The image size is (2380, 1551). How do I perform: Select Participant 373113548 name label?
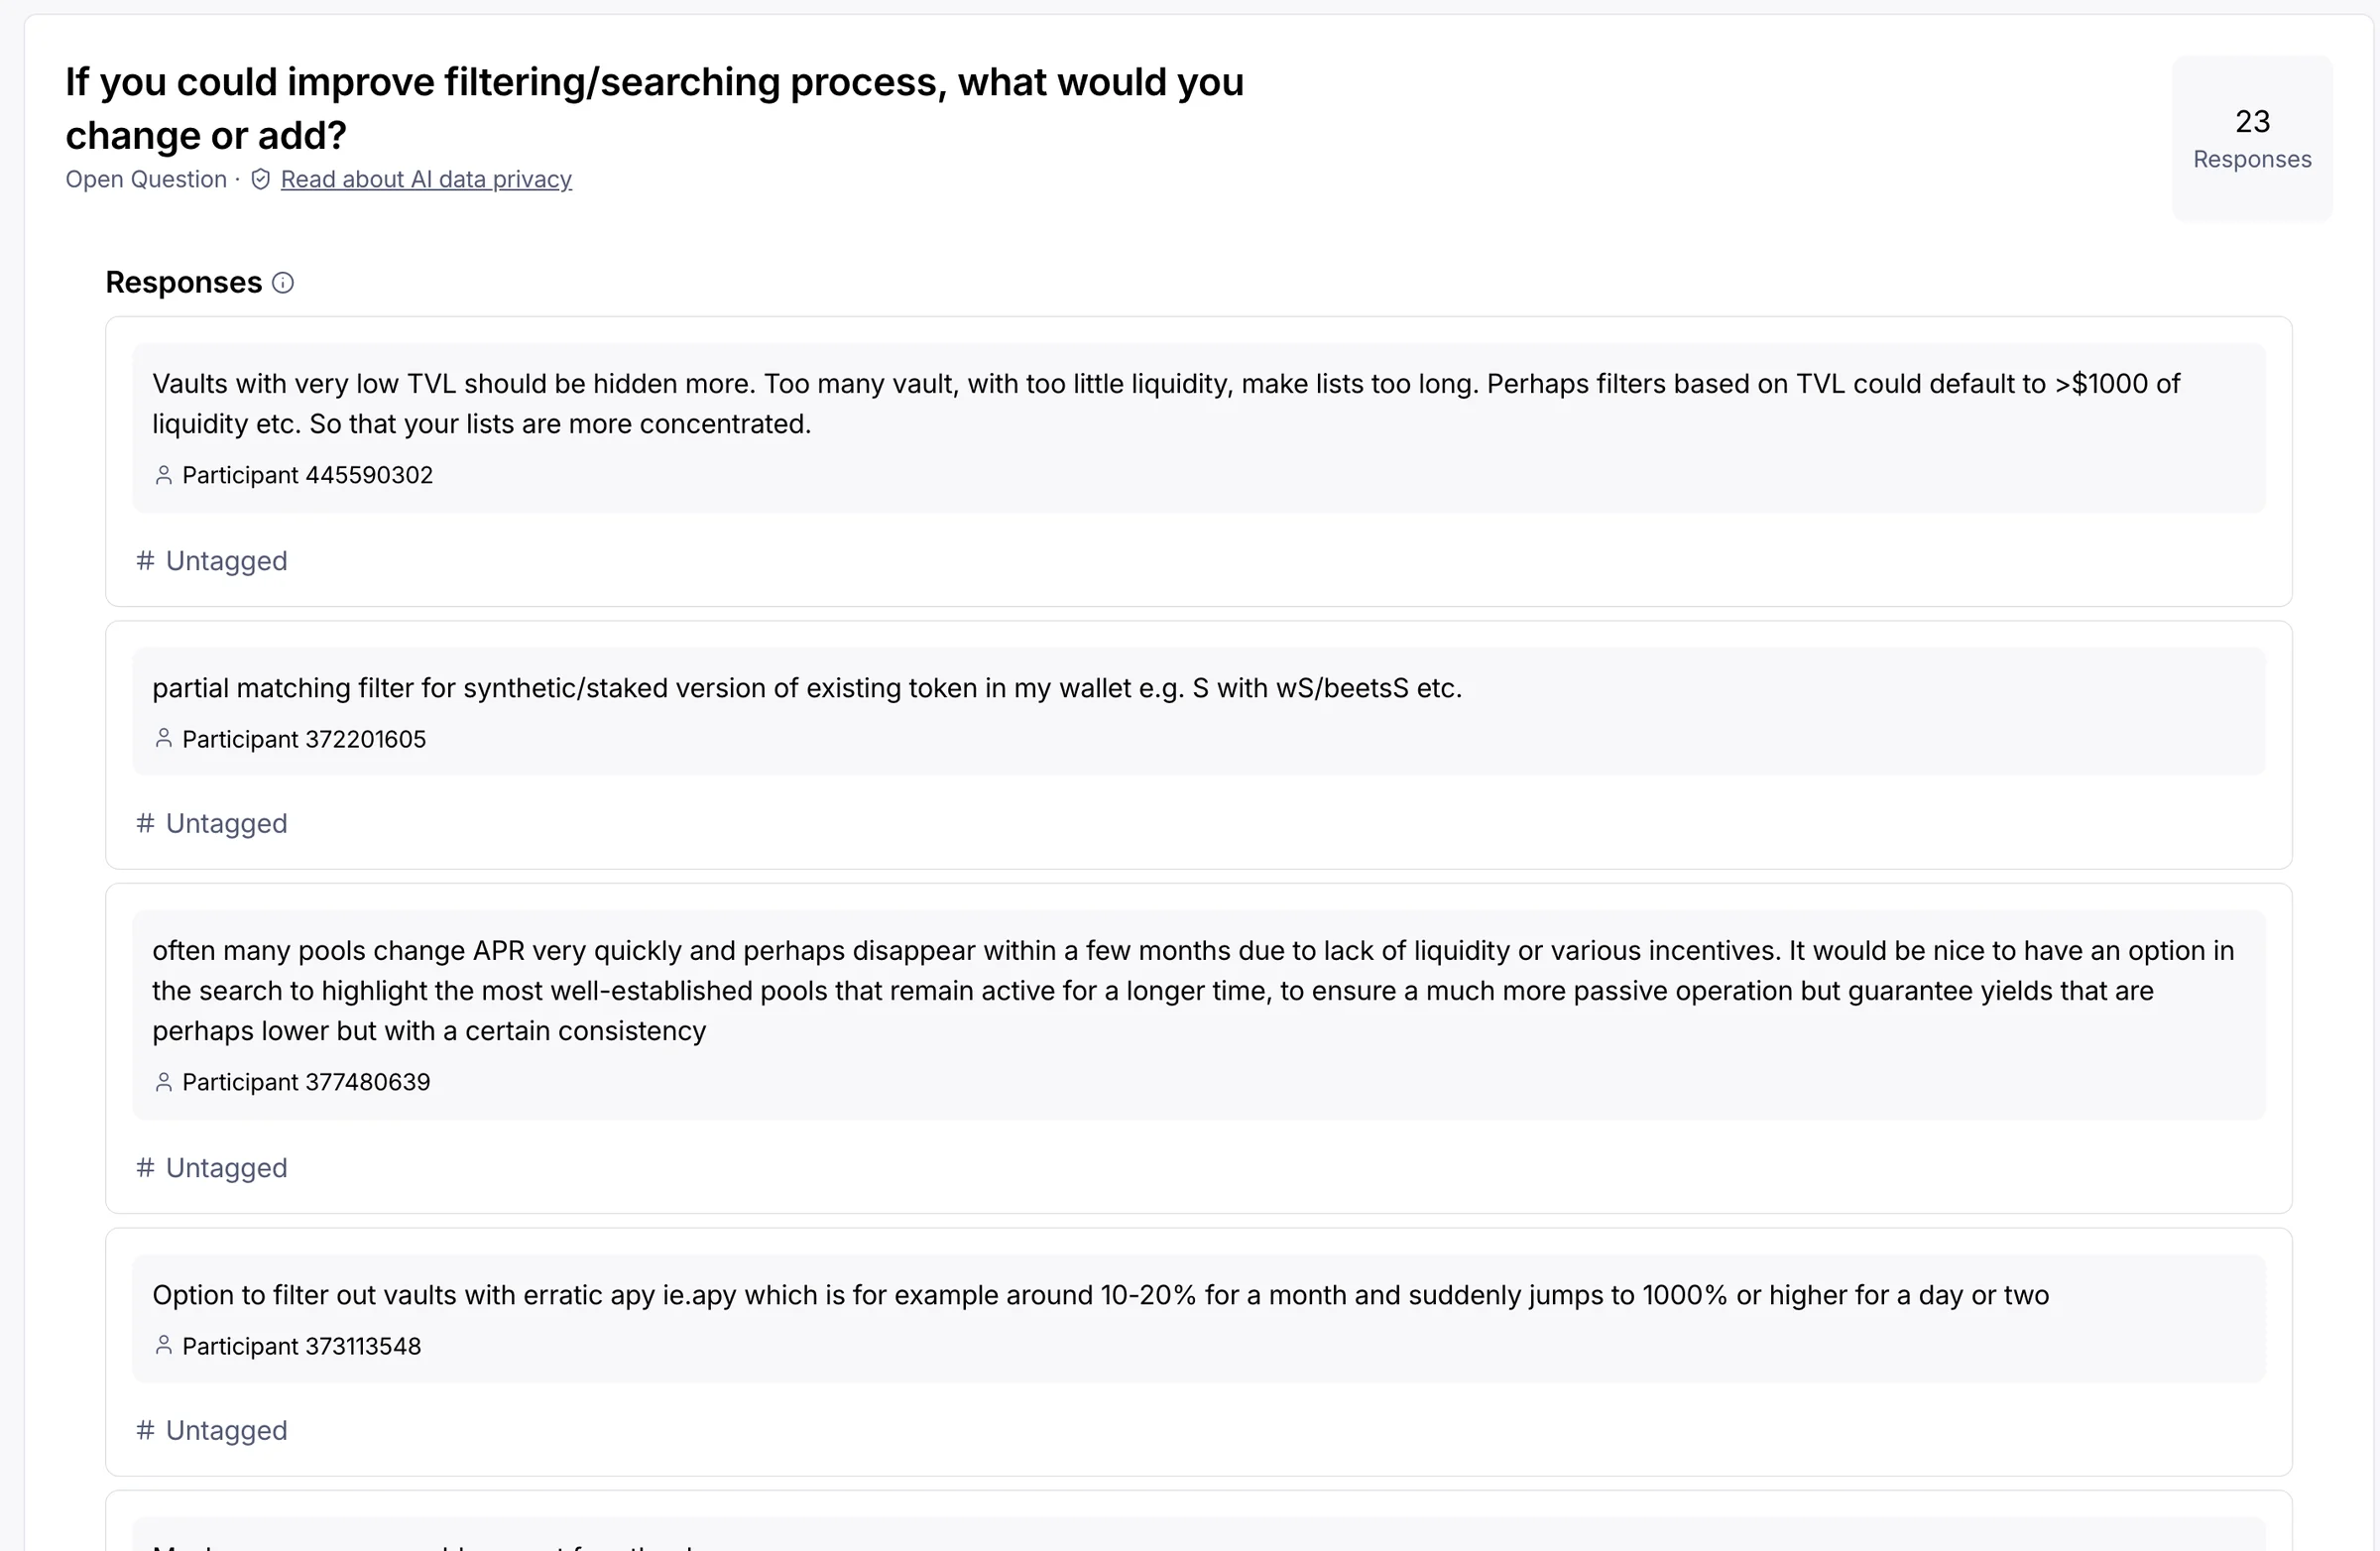(x=301, y=1346)
